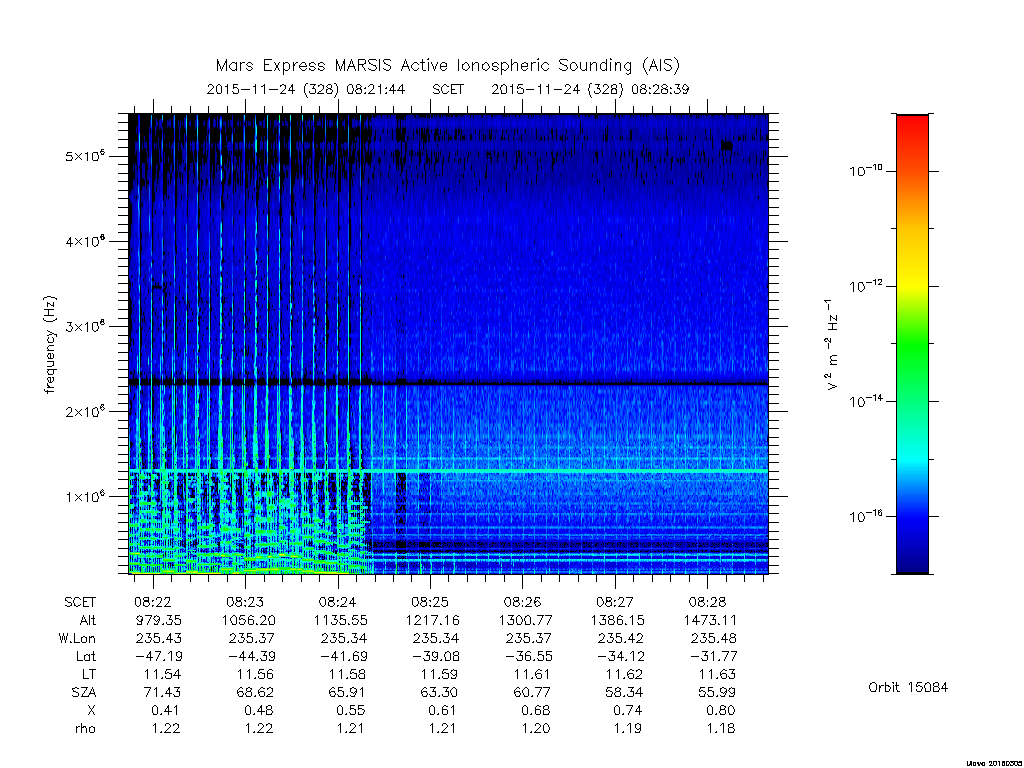
Task: Click the Lat row label
Action: pos(86,656)
